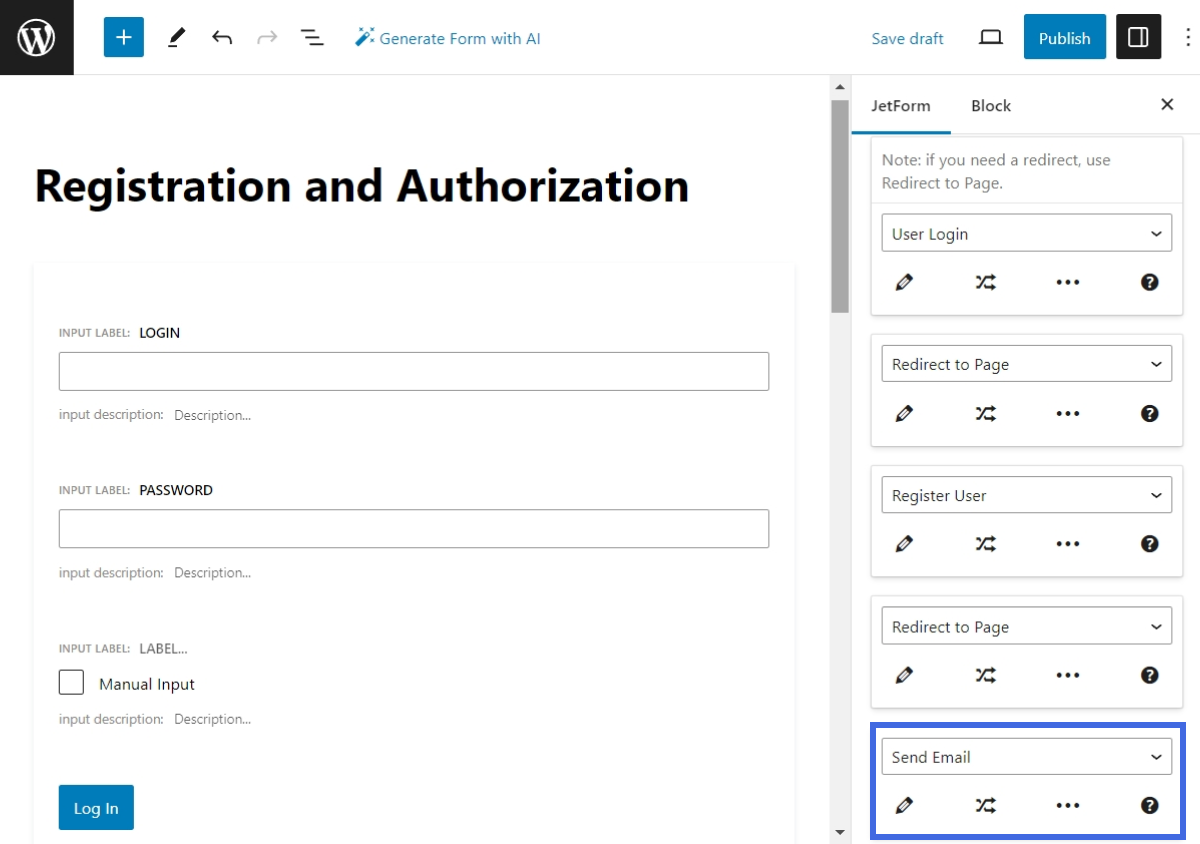Toggle the settings sidebar panel icon
Viewport: 1200px width, 844px height.
1138,37
